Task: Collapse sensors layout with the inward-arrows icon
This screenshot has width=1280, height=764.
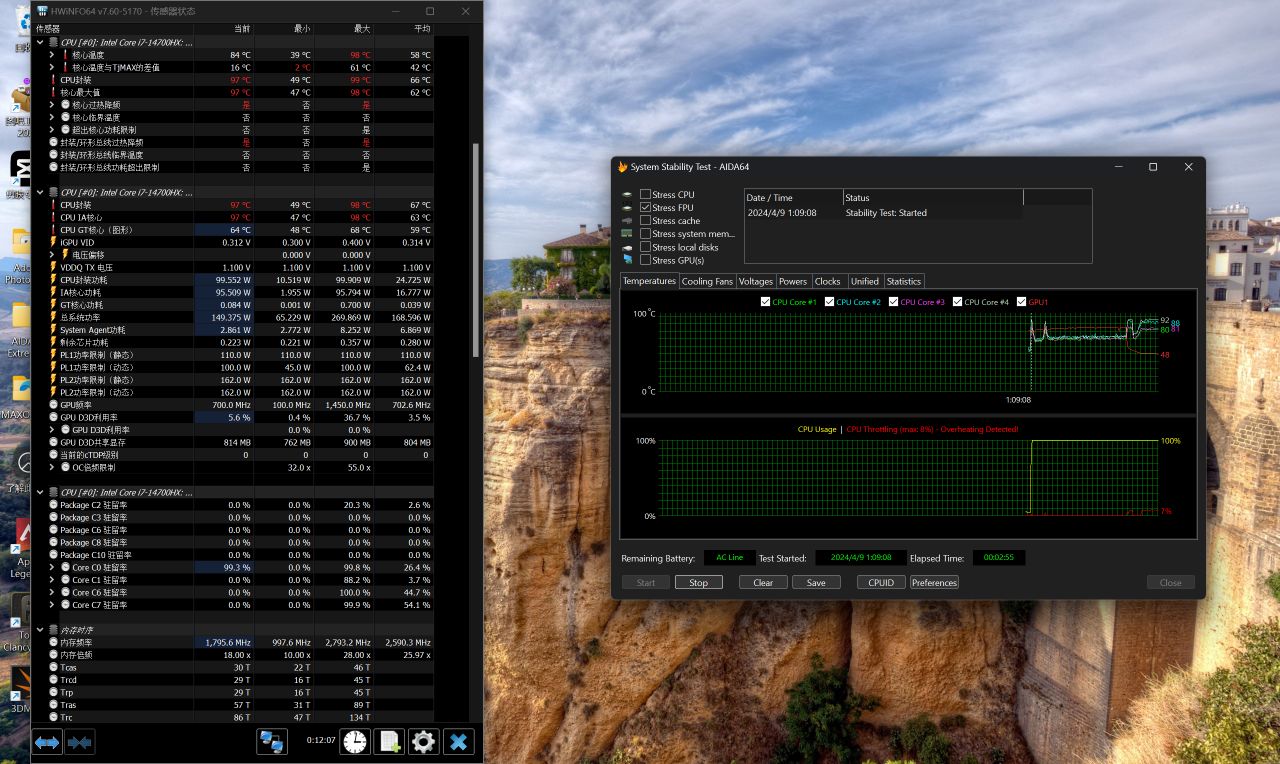Action: point(80,741)
